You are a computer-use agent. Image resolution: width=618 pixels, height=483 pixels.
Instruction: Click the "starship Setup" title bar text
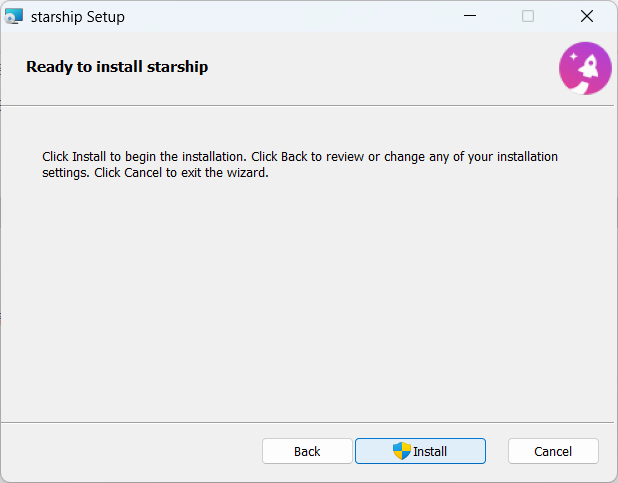pyautogui.click(x=78, y=17)
